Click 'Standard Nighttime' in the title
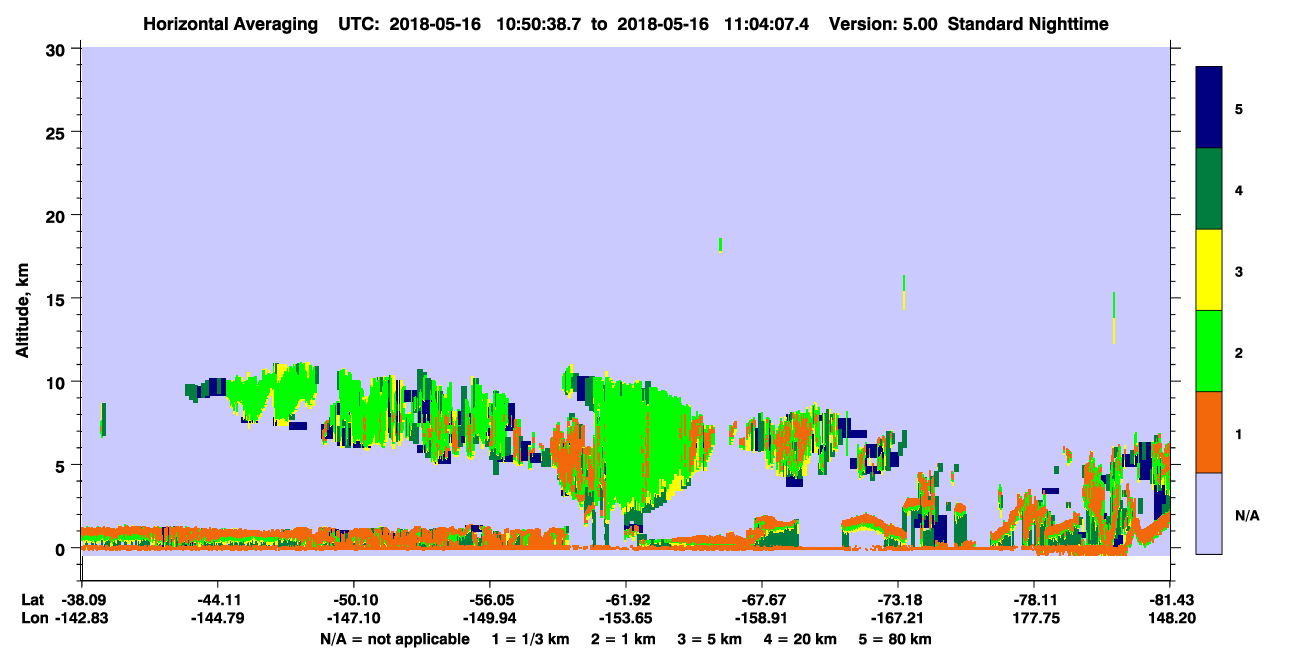The height and width of the screenshot is (667, 1300). [1029, 23]
